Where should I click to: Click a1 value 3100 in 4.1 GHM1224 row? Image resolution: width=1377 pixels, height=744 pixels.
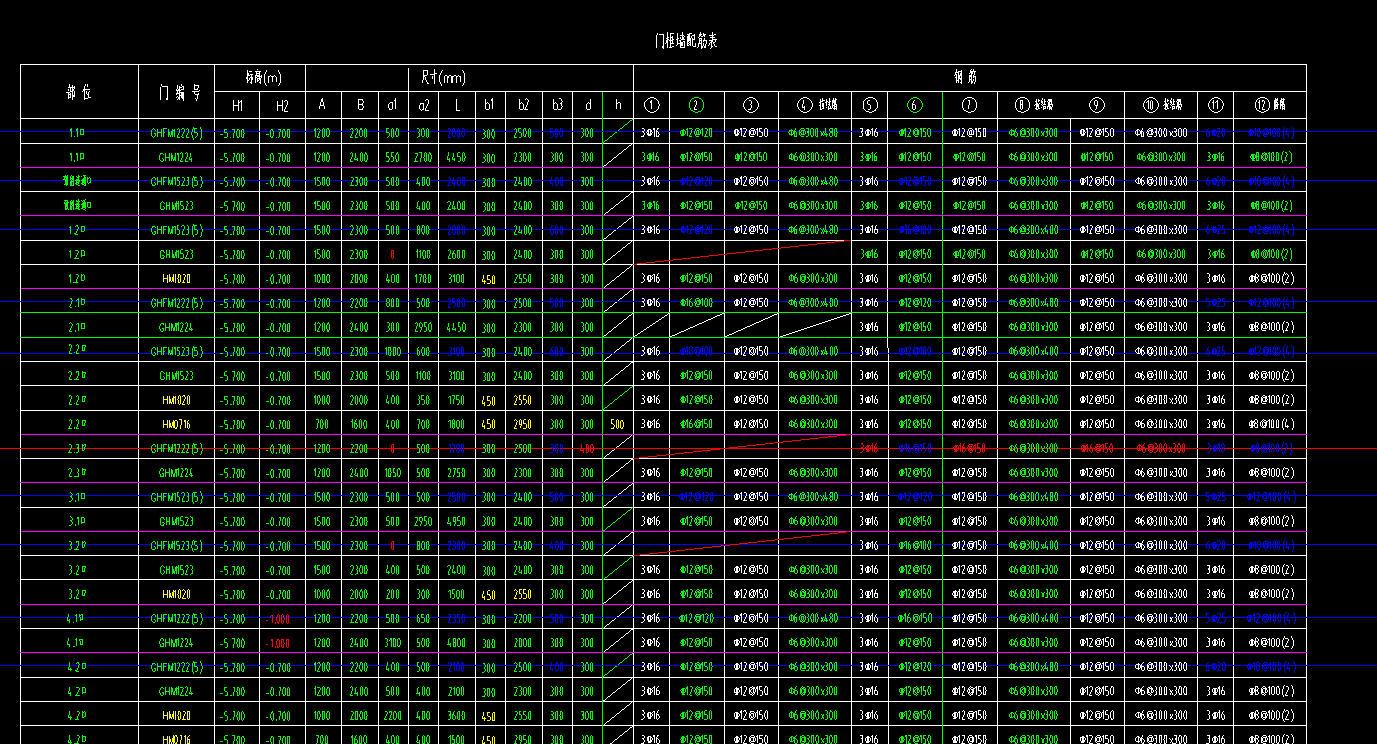pyautogui.click(x=392, y=643)
